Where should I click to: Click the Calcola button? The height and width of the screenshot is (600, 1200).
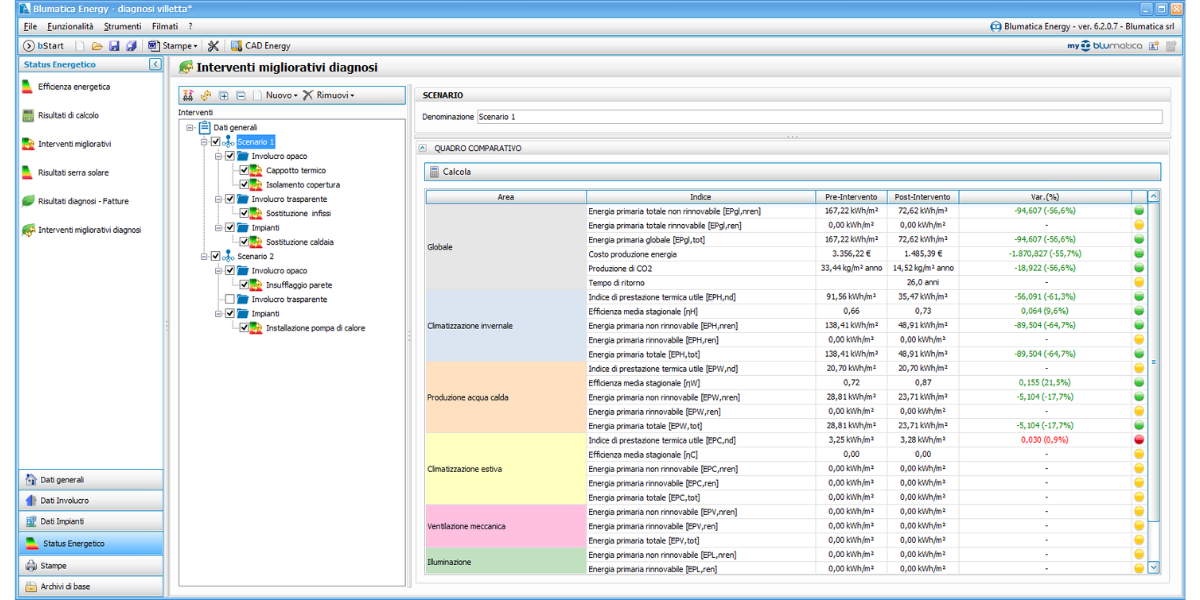[x=449, y=172]
